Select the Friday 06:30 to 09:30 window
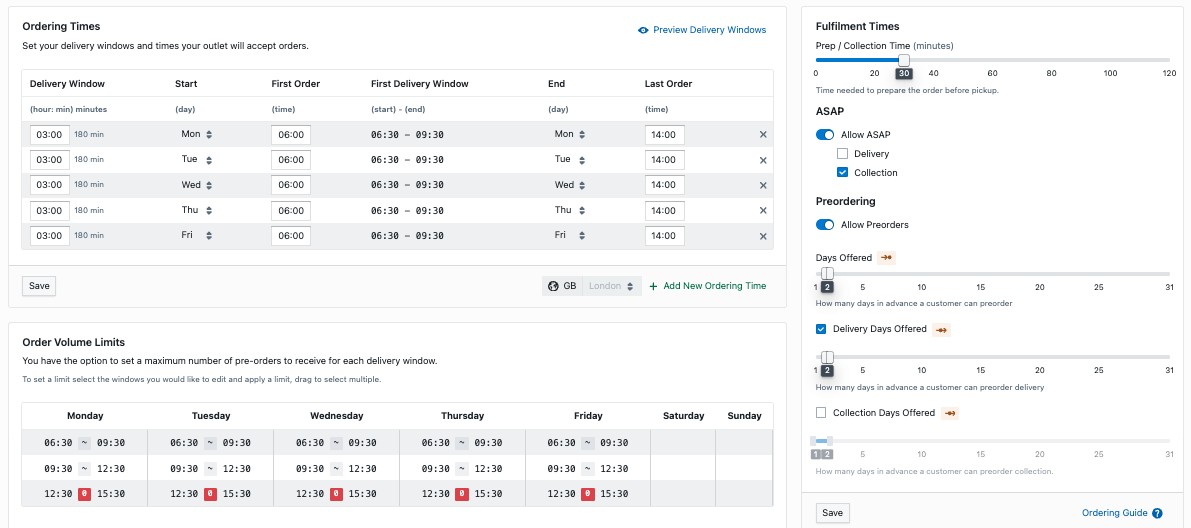 click(588, 442)
